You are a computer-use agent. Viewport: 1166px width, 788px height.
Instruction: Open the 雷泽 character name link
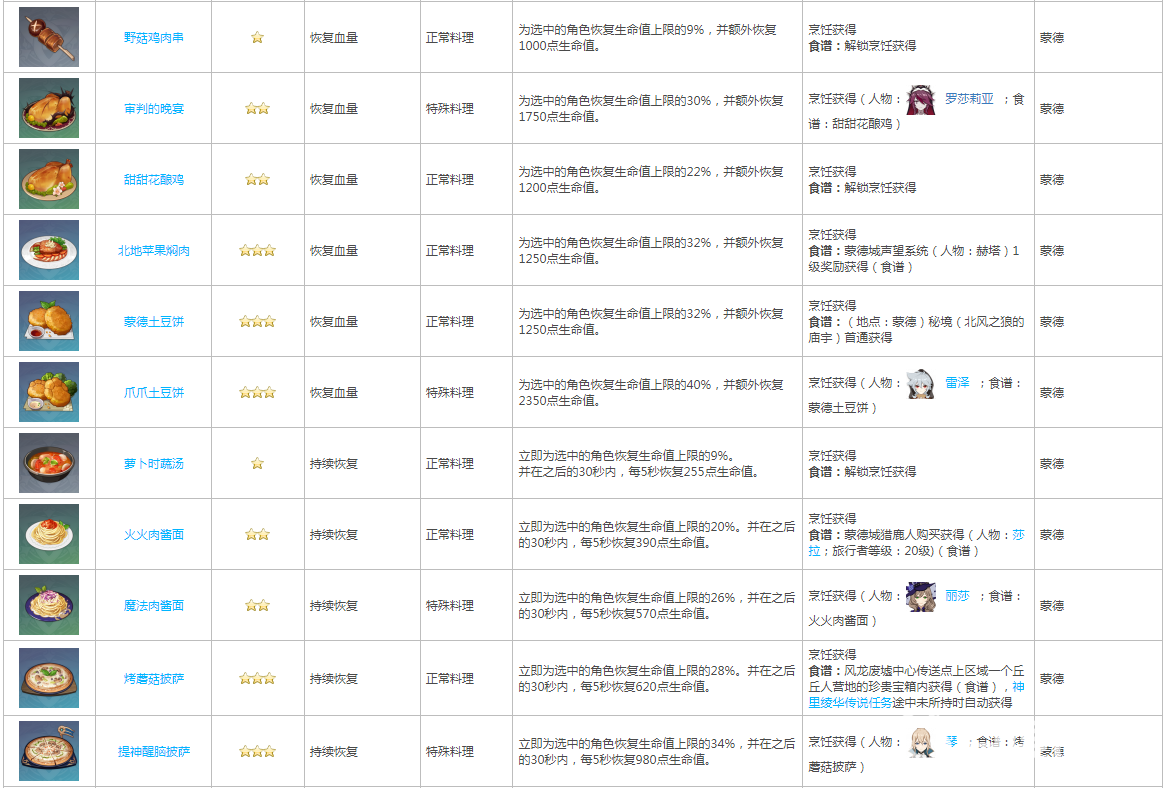pyautogui.click(x=957, y=383)
